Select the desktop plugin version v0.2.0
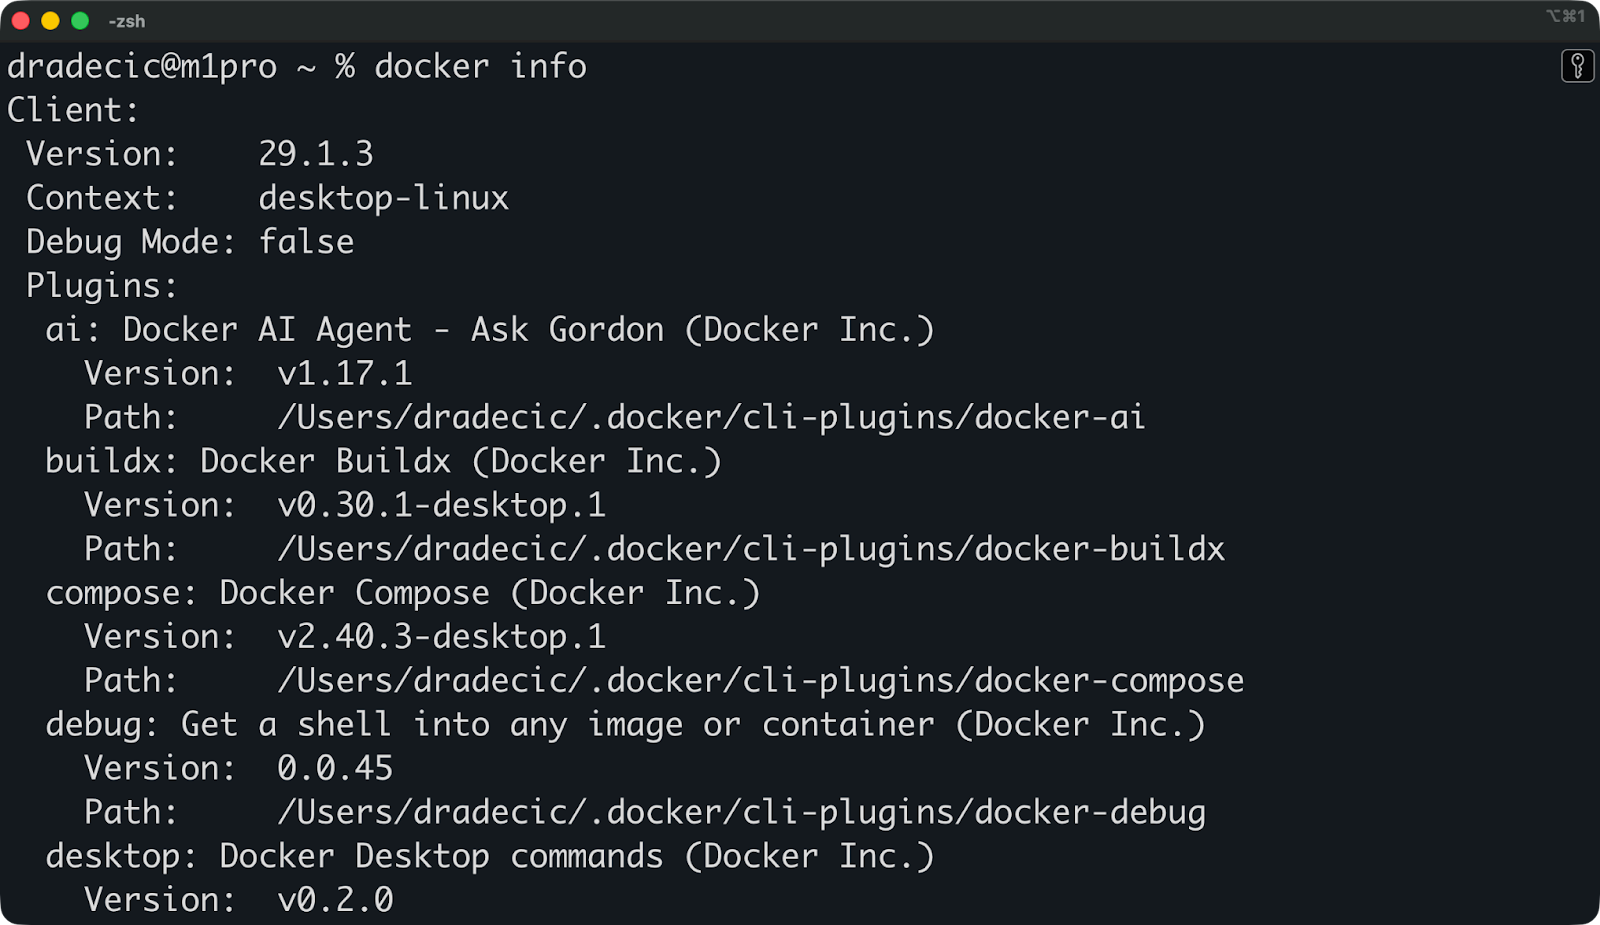 pyautogui.click(x=333, y=899)
